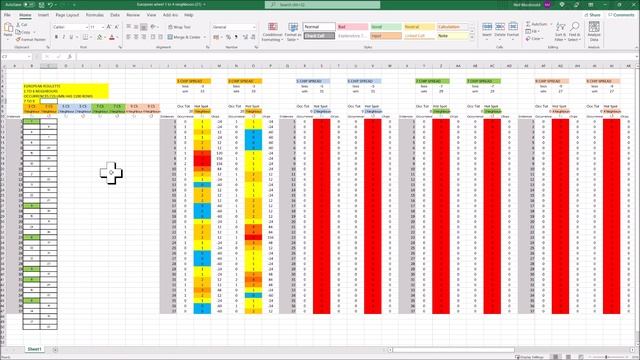The image size is (640, 360).
Task: Open the Font Color dropdown arrow
Action: [x=117, y=37]
